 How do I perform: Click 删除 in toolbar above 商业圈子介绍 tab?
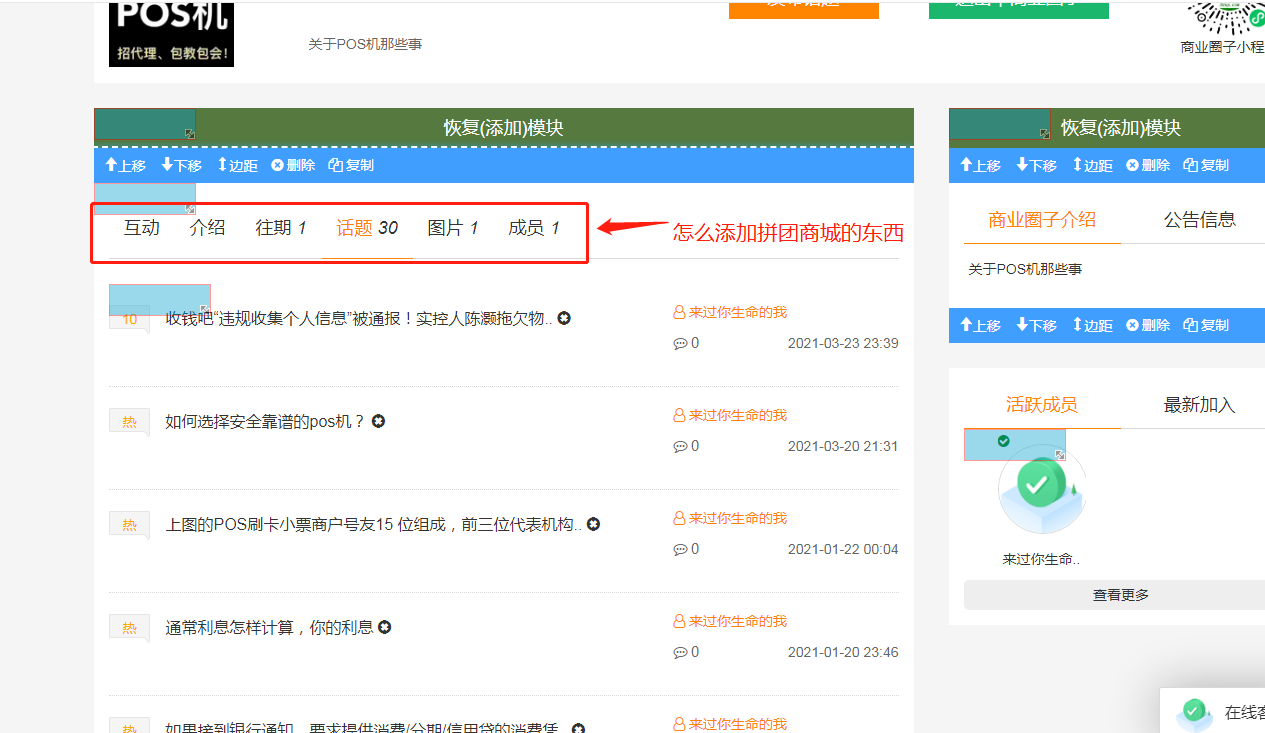click(1148, 165)
